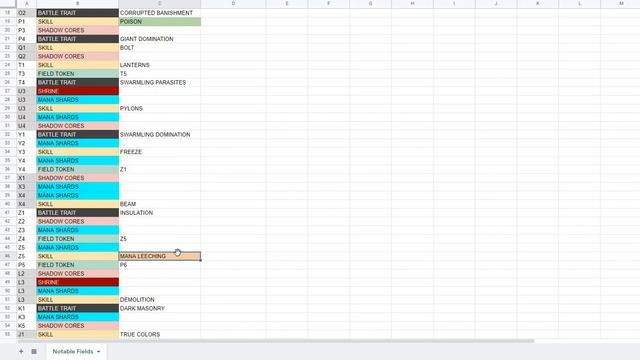Click the FREEZE cell

(160, 152)
